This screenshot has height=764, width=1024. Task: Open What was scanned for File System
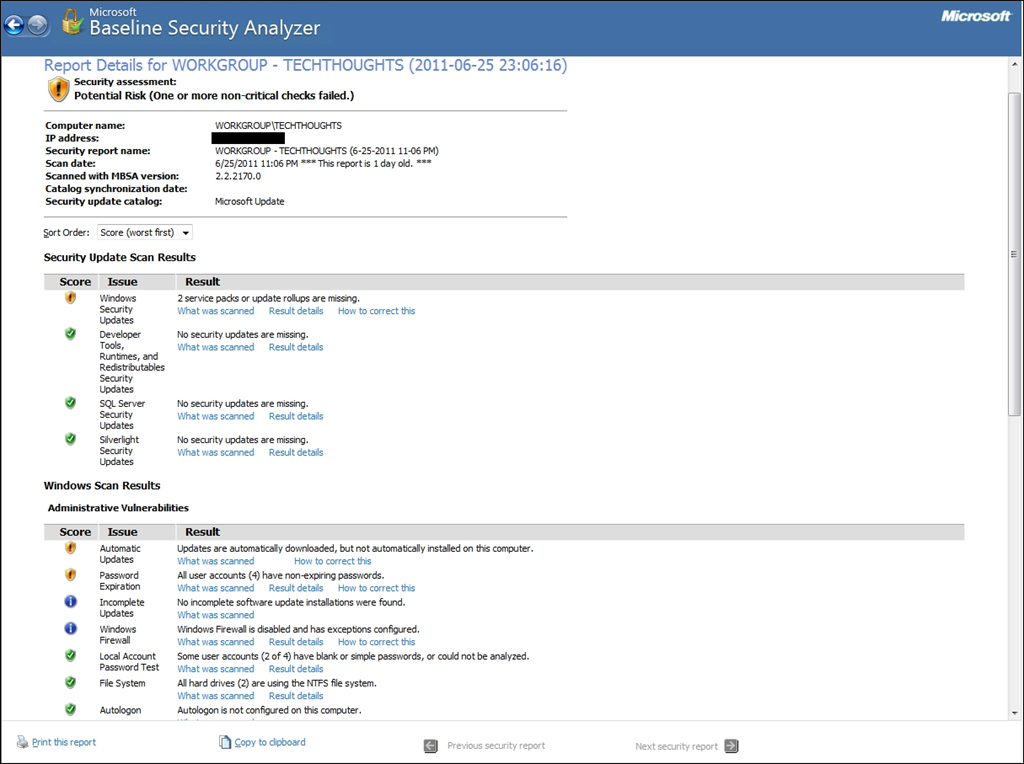click(x=216, y=695)
